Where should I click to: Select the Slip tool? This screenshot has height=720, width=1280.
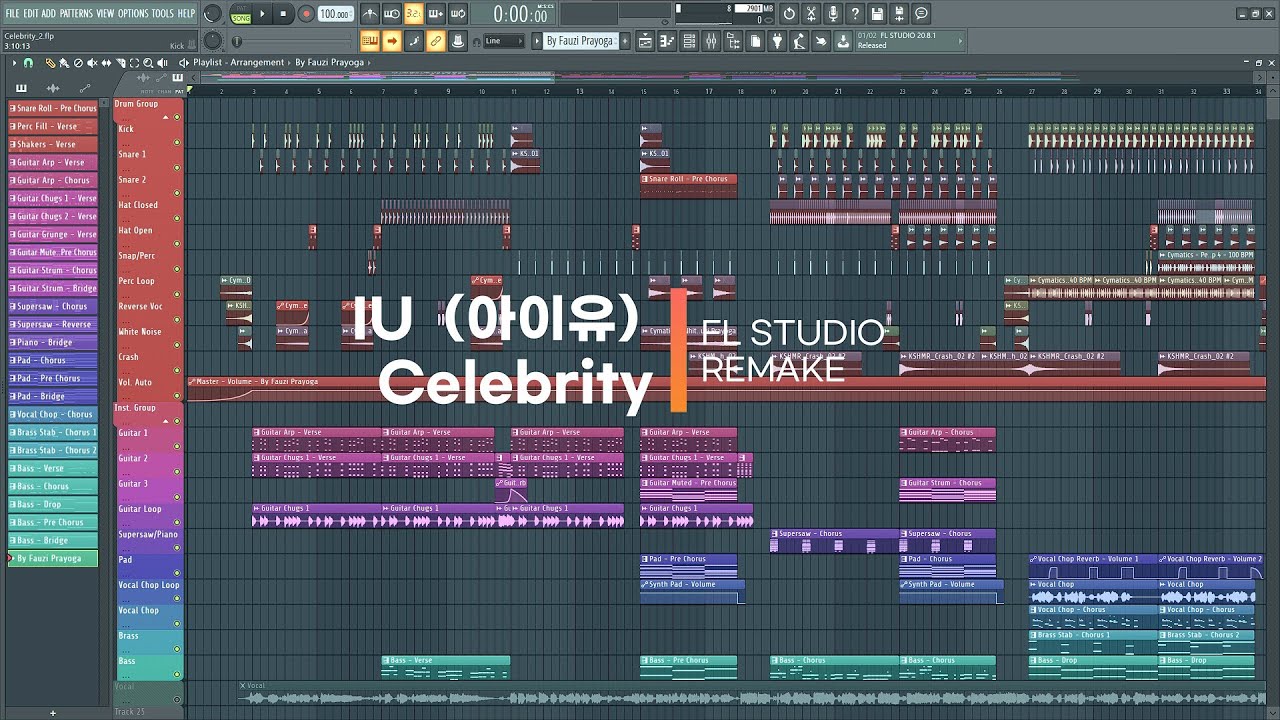106,63
